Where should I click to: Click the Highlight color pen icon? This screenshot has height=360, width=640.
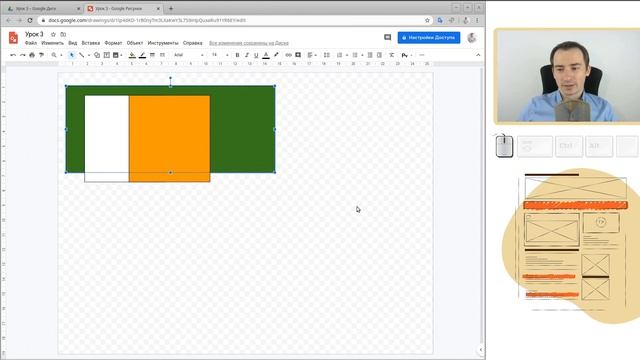276,55
